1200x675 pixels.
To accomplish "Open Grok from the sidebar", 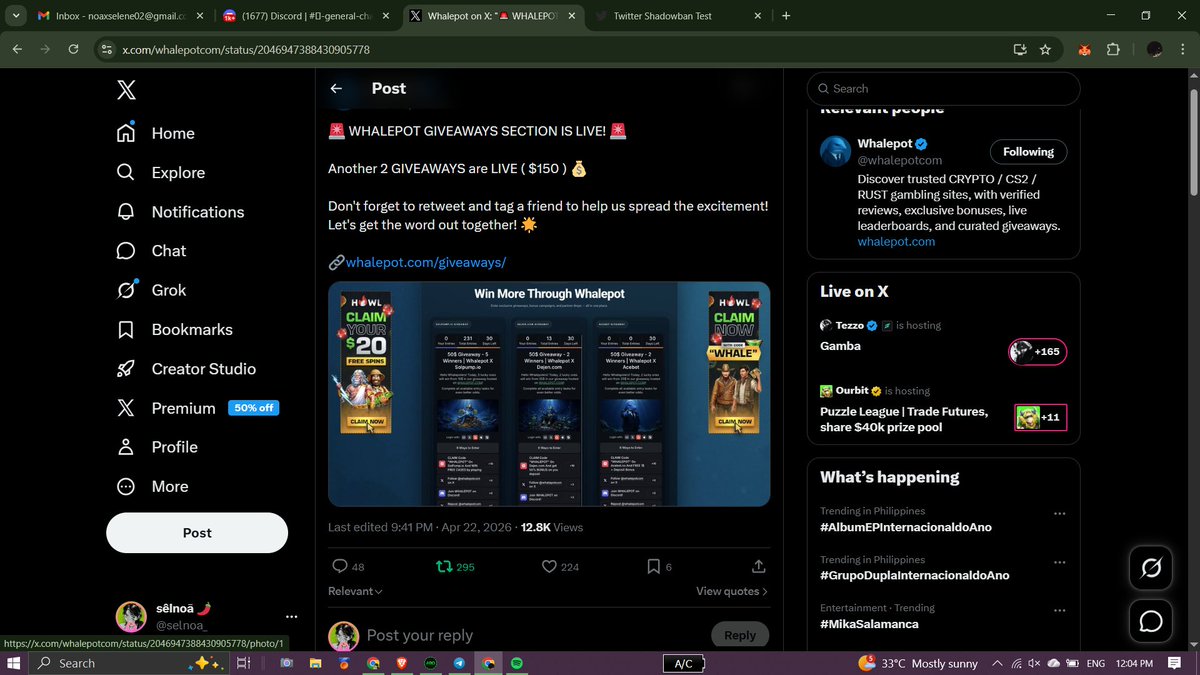I will 151,290.
